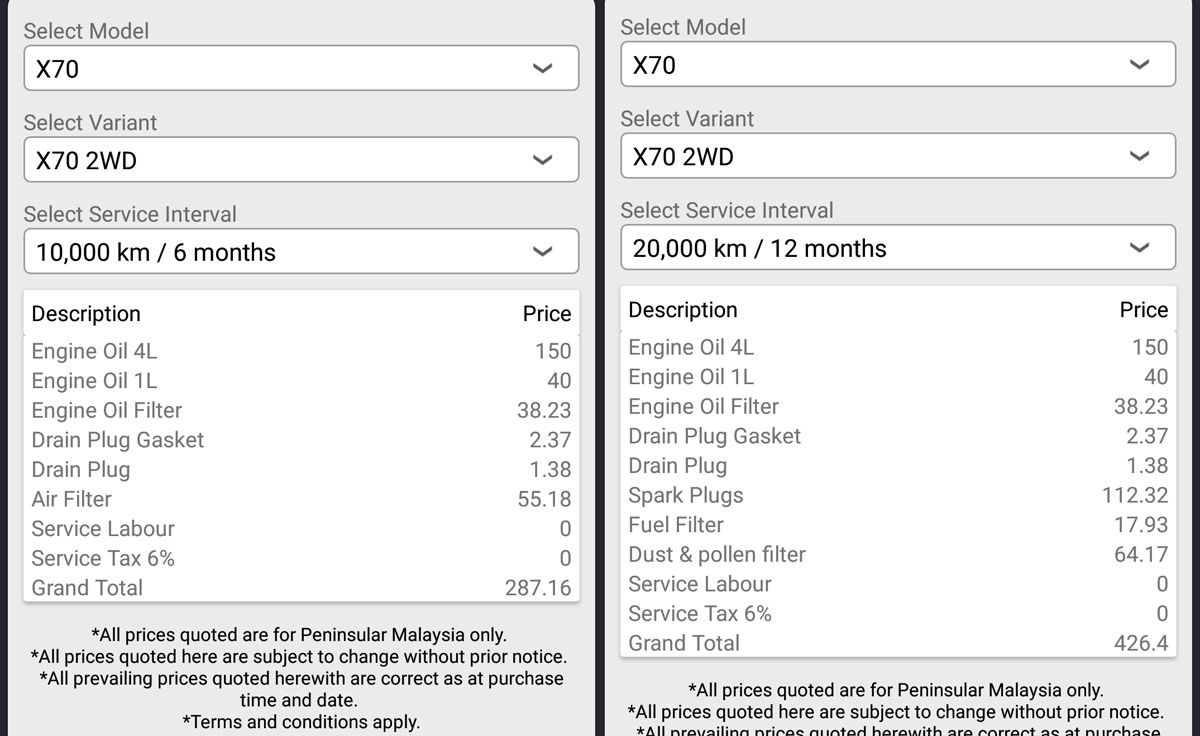Click Description header in the 10,000 km table
Viewport: 1200px width, 736px height.
coord(86,314)
